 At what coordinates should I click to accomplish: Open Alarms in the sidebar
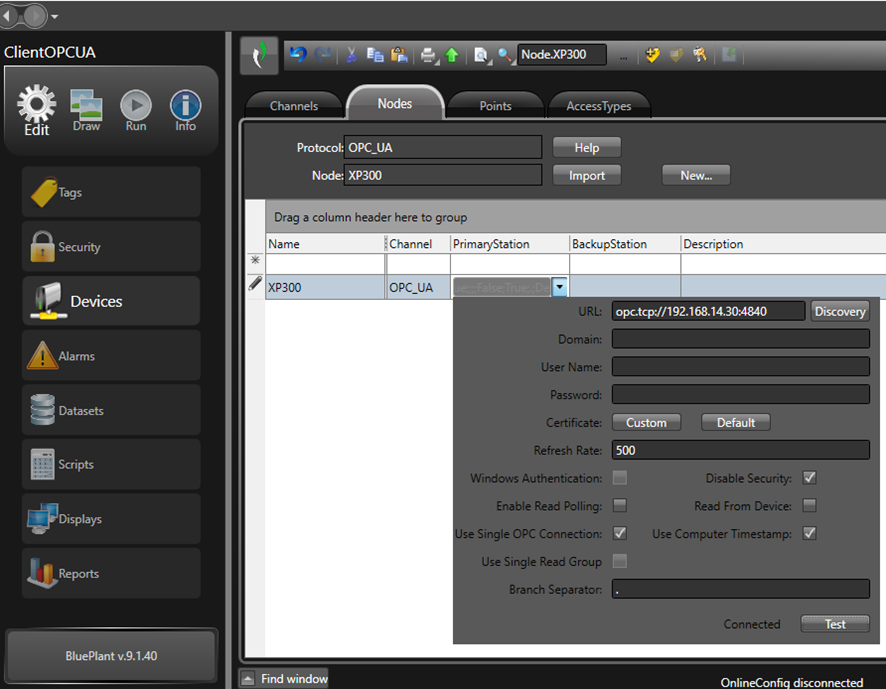coord(111,356)
